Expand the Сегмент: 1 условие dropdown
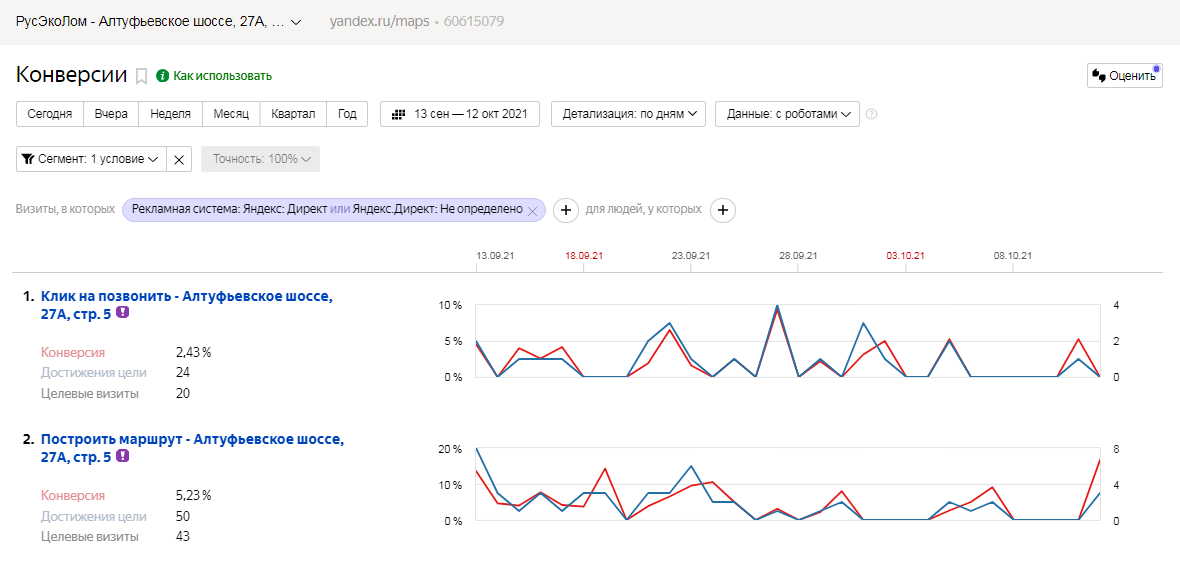Image resolution: width=1180 pixels, height=564 pixels. click(91, 159)
